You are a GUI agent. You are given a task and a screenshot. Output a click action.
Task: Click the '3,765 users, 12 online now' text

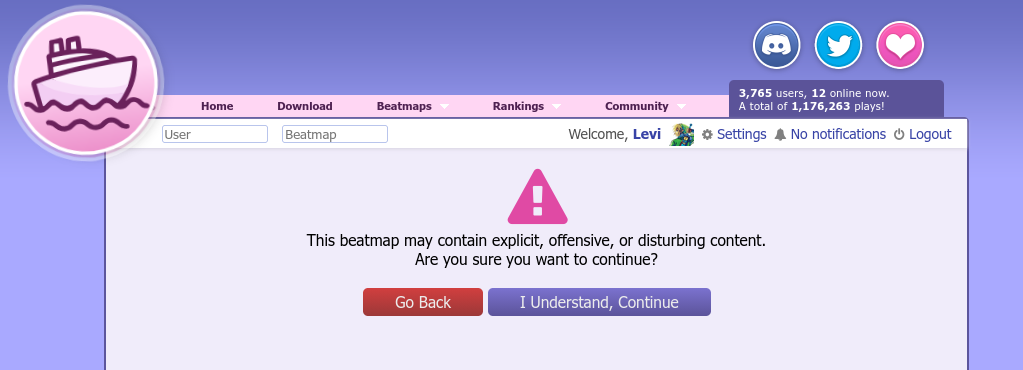(x=814, y=93)
